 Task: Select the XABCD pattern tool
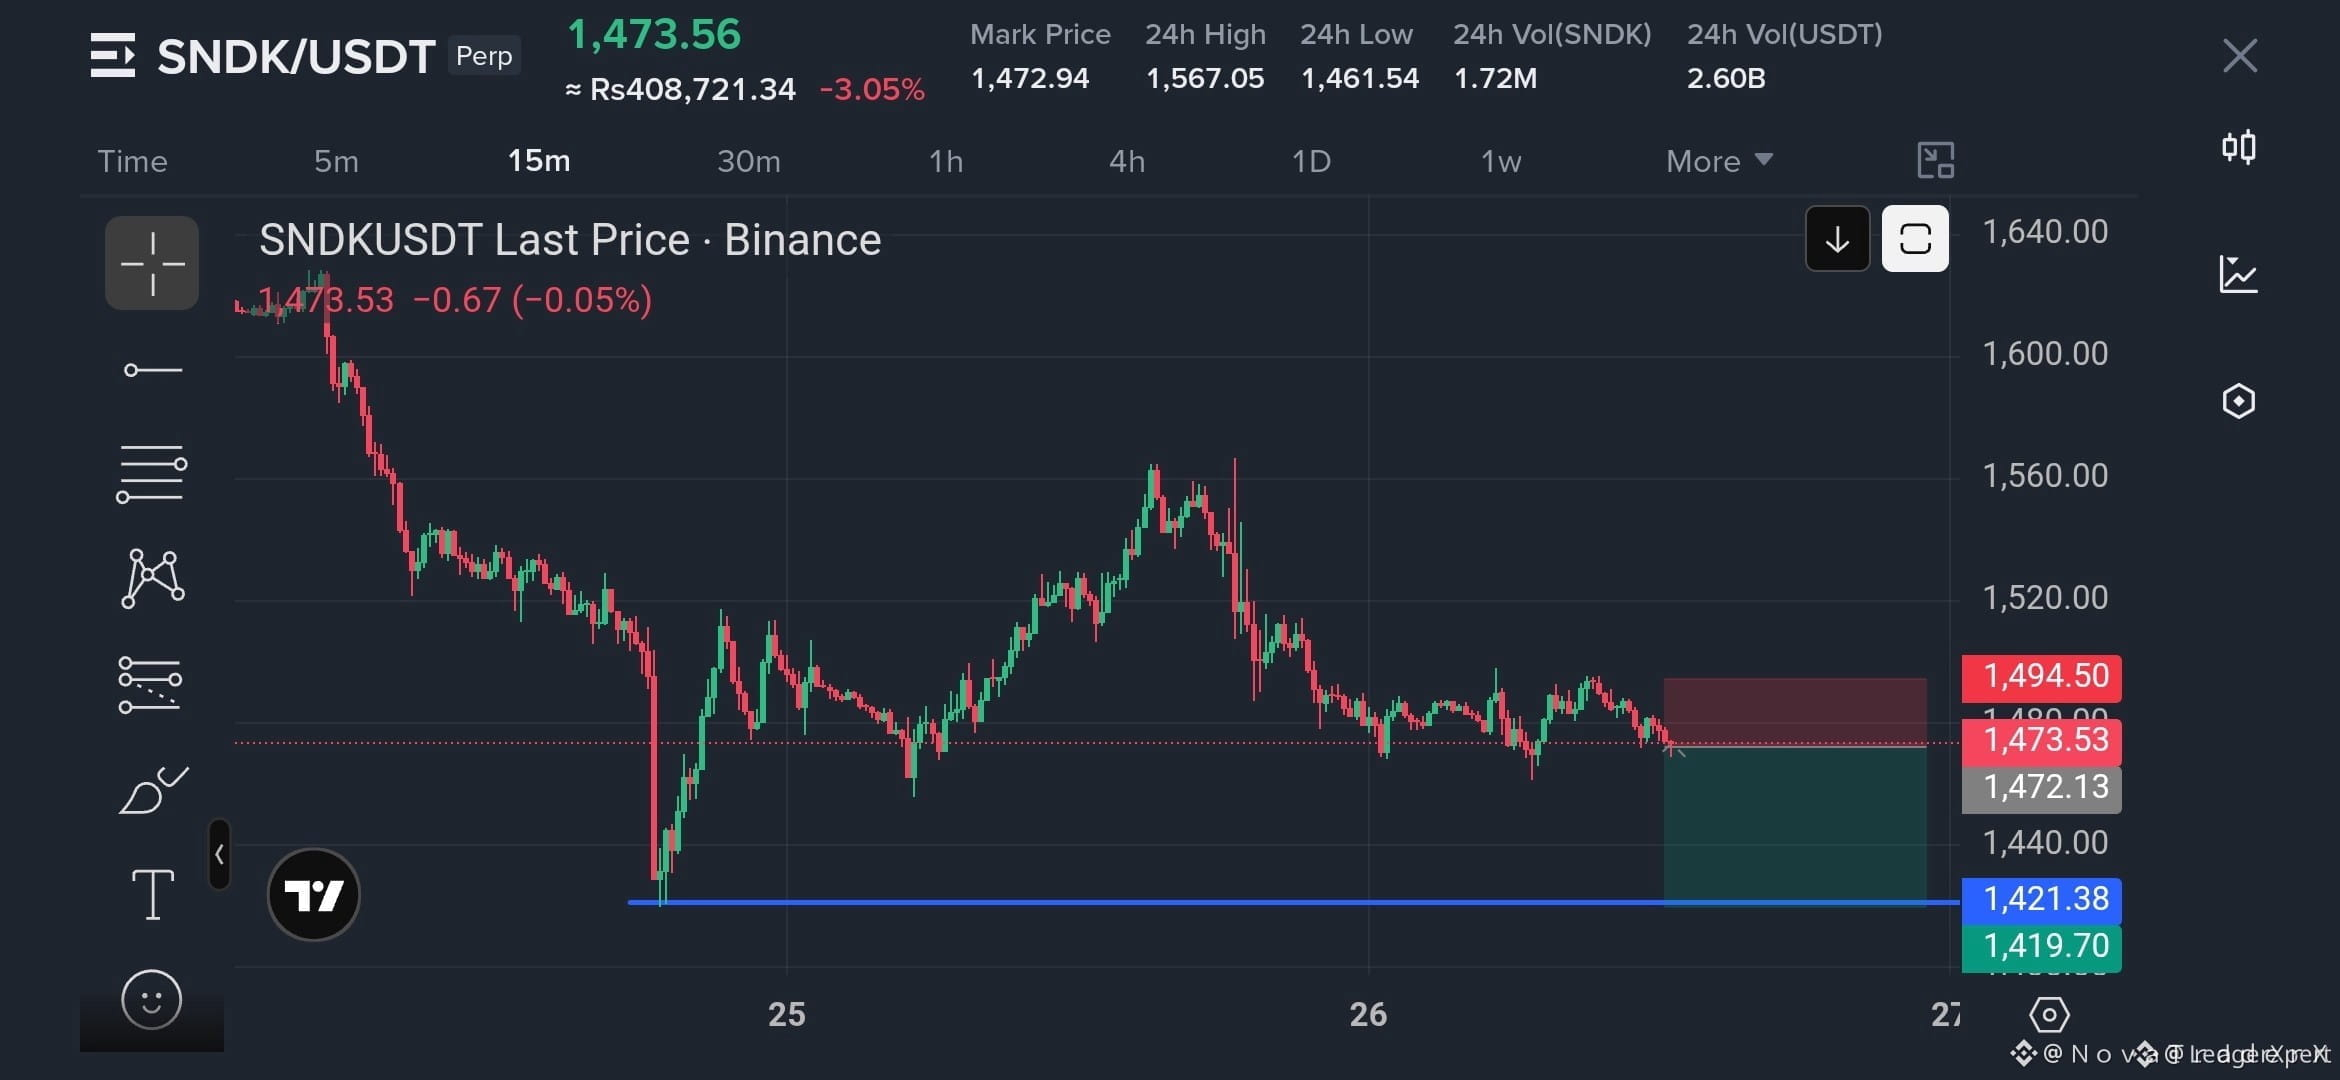pos(152,578)
